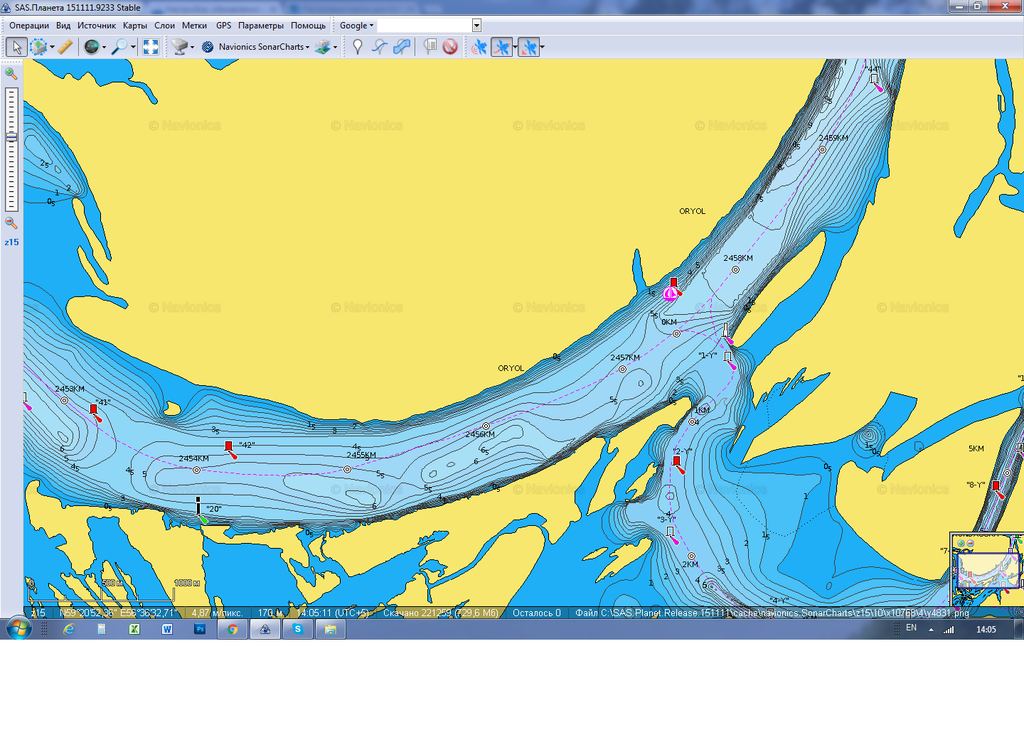Expand dropdown beside selection download tool

click(52, 47)
